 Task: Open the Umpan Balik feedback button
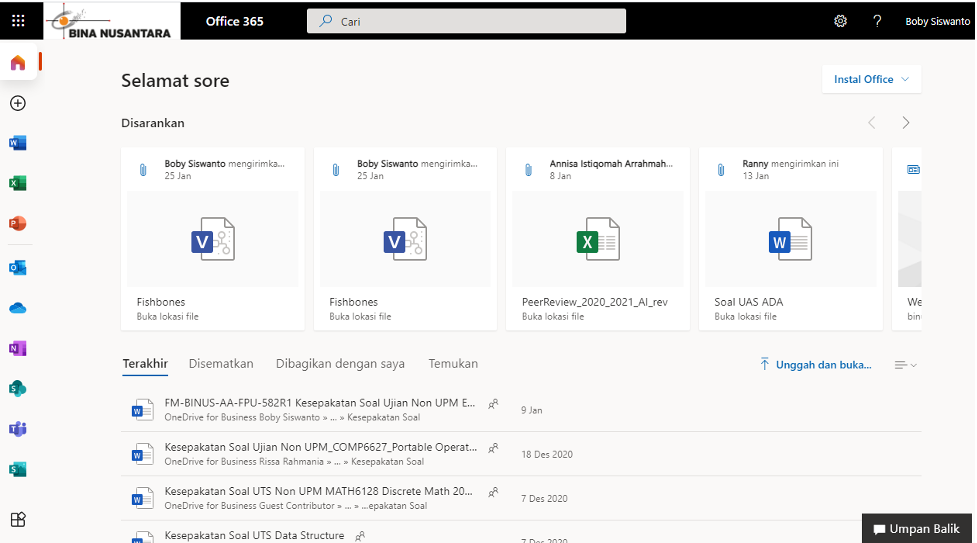pos(917,529)
